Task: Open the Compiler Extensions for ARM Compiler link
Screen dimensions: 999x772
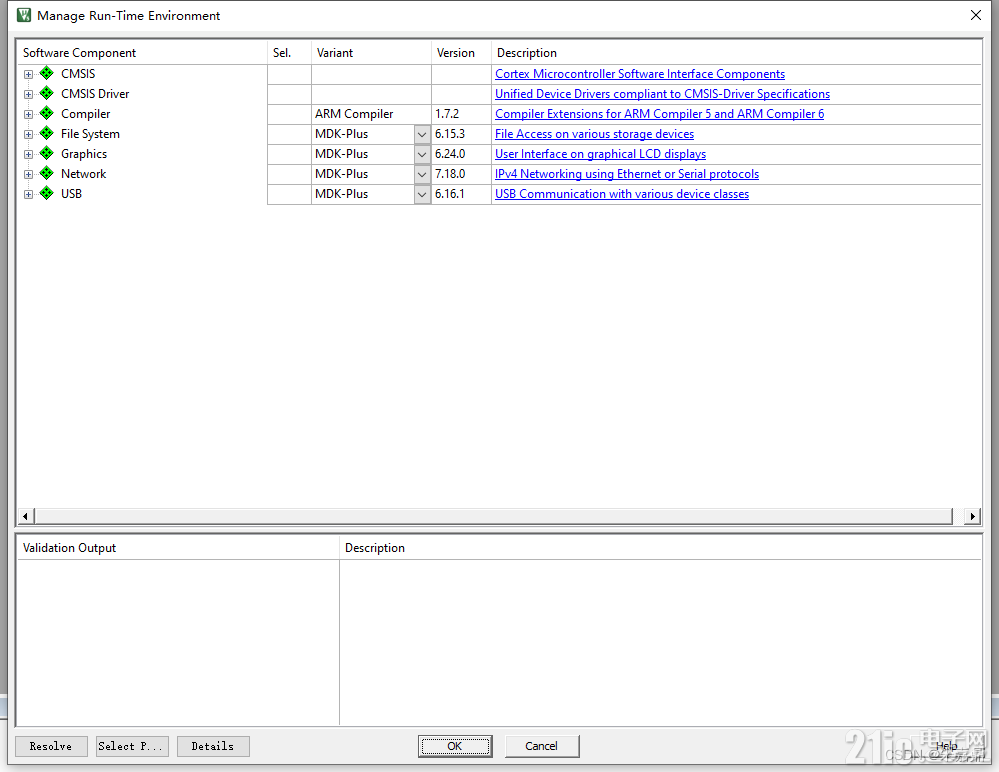Action: [659, 114]
